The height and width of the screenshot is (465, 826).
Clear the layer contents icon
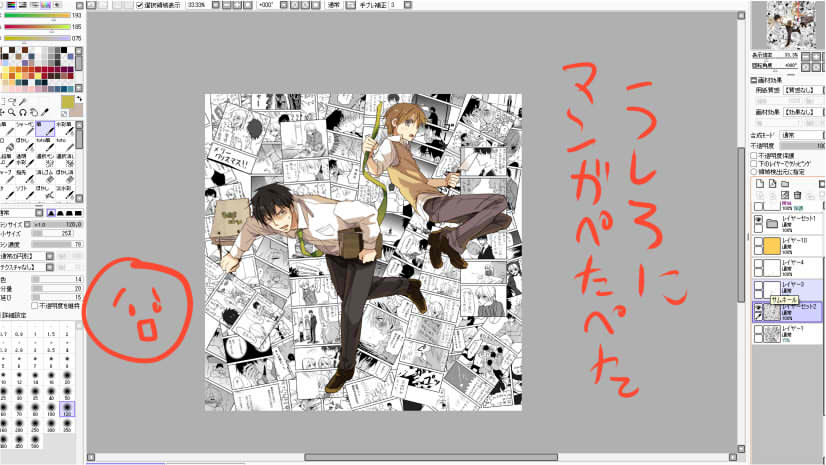click(x=785, y=195)
